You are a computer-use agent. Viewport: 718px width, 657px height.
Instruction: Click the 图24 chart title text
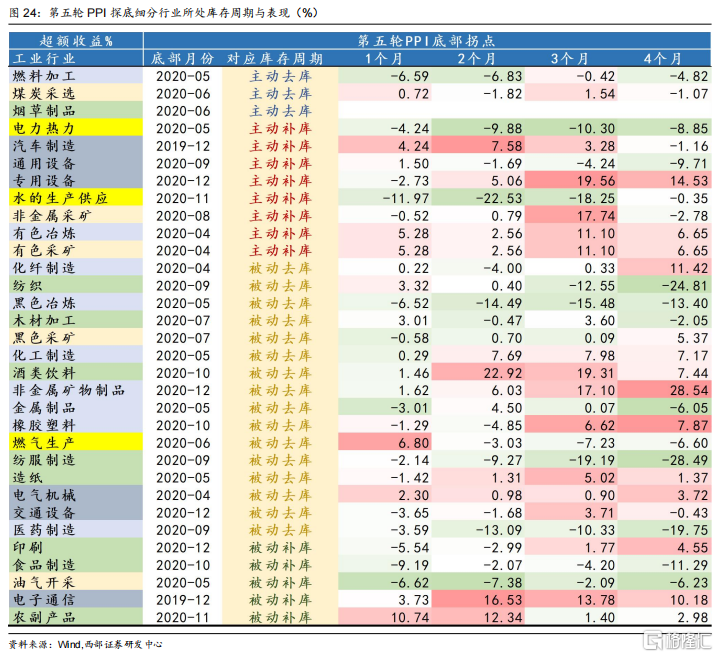pyautogui.click(x=163, y=12)
